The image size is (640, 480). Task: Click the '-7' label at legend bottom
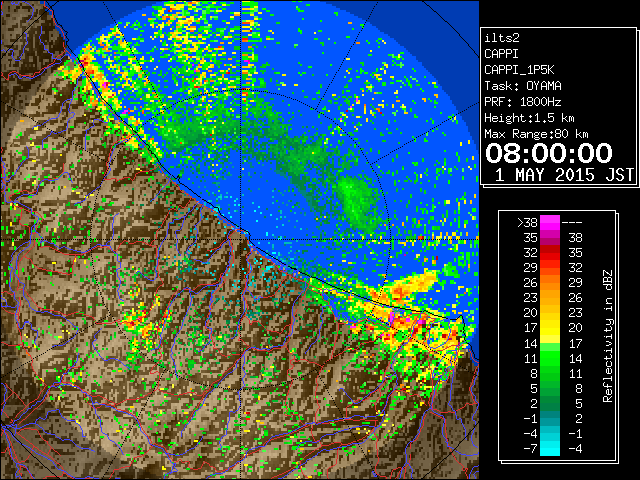[x=530, y=449]
